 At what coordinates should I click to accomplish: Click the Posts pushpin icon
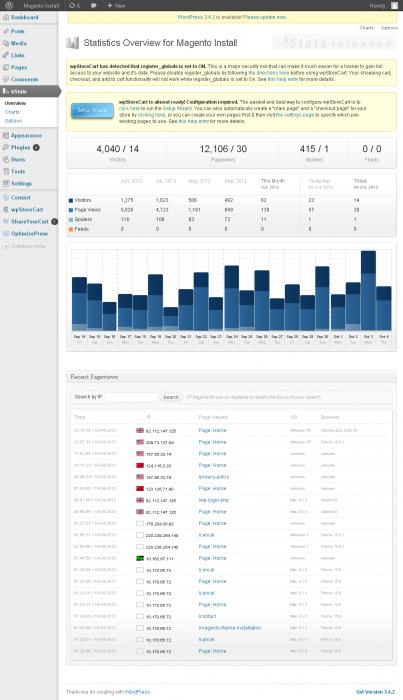(x=6, y=31)
